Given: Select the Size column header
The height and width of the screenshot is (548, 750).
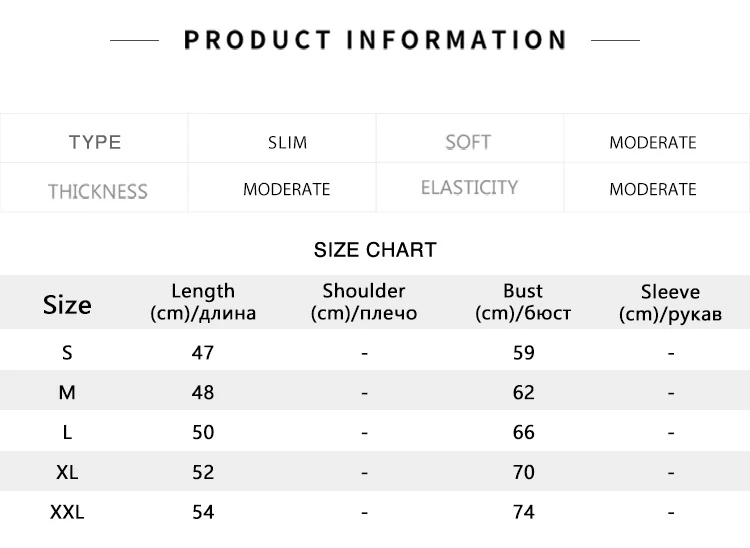Looking at the screenshot, I should [67, 304].
